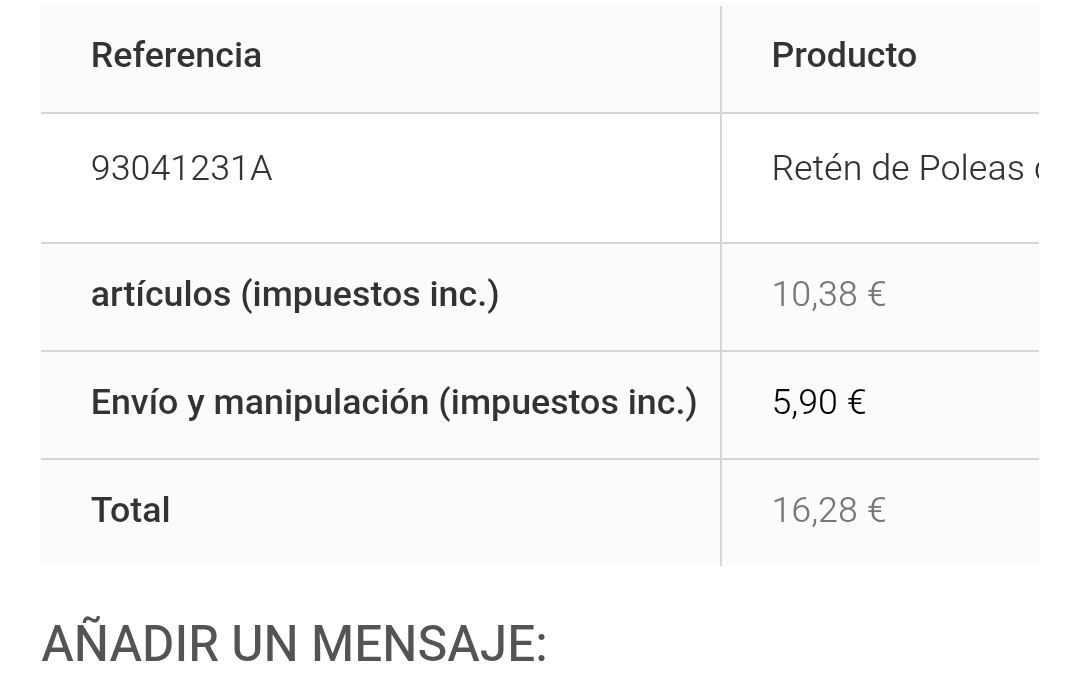The height and width of the screenshot is (689, 1080).
Task: Click the euro symbol in total amount
Action: [876, 511]
